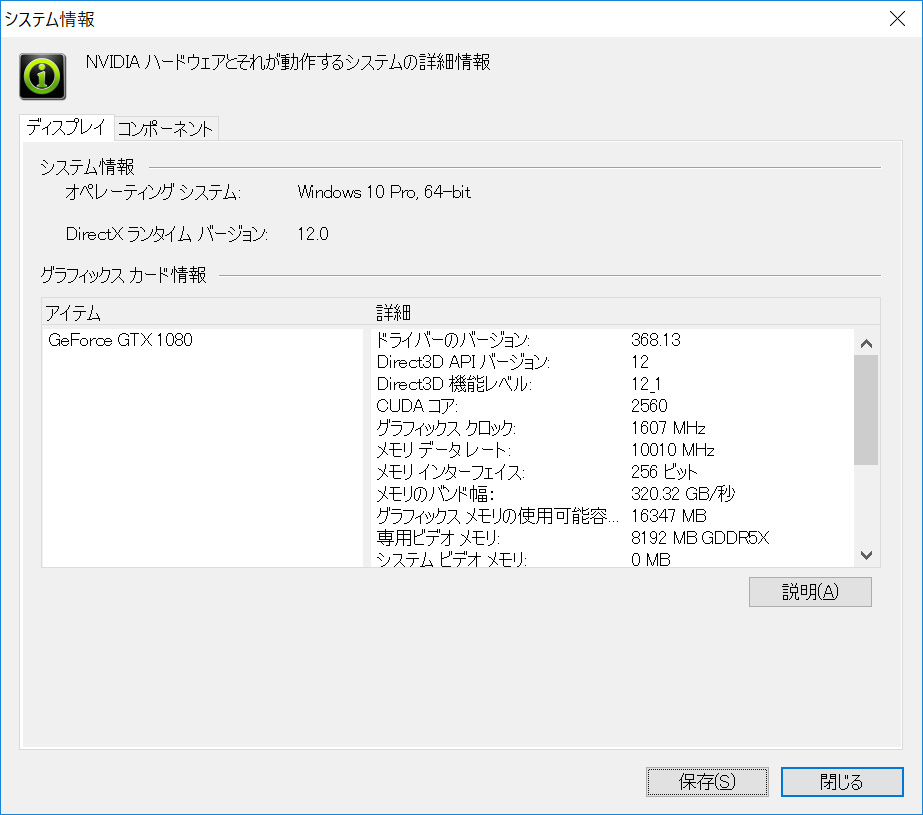The image size is (923, 815).
Task: Click the 詳細 column header
Action: pyautogui.click(x=393, y=312)
